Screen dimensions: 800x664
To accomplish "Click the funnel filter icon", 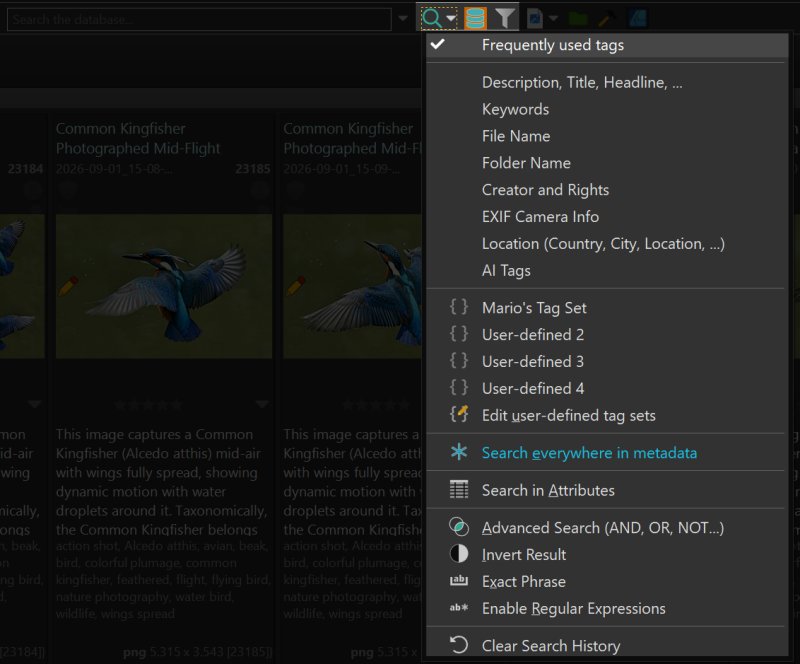I will [505, 18].
